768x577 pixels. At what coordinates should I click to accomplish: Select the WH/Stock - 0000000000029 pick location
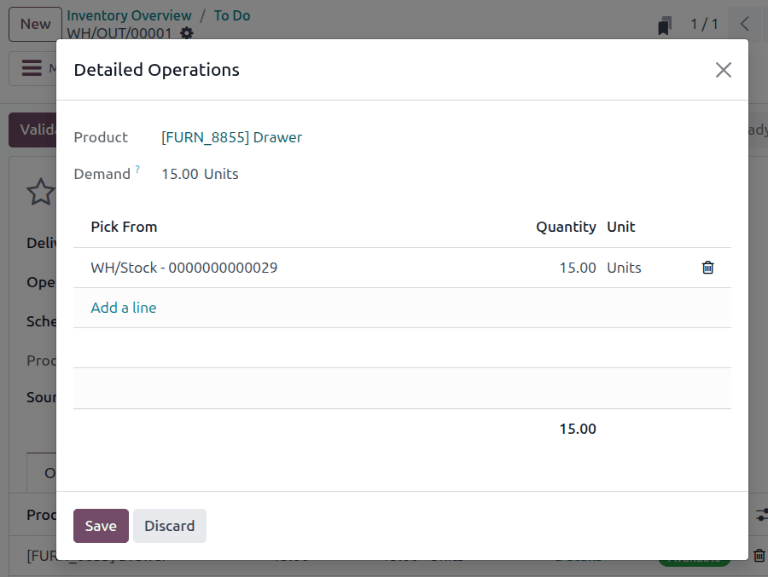coord(184,268)
